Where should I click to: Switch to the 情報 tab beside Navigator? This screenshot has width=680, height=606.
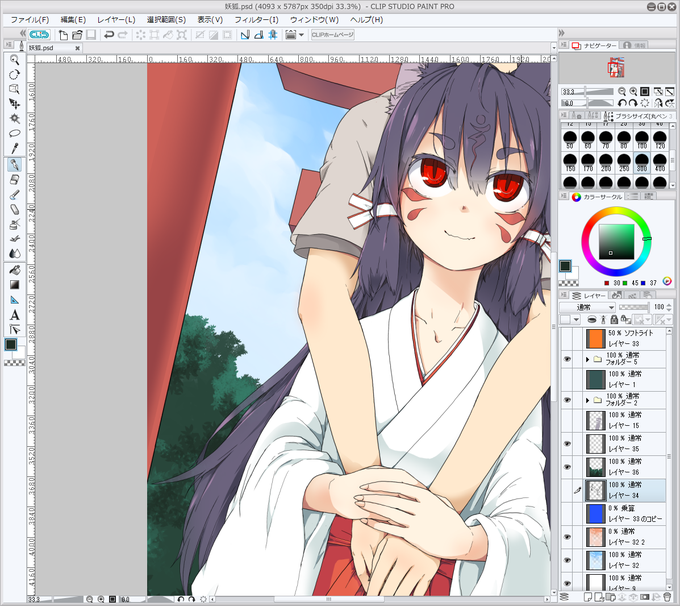(635, 45)
